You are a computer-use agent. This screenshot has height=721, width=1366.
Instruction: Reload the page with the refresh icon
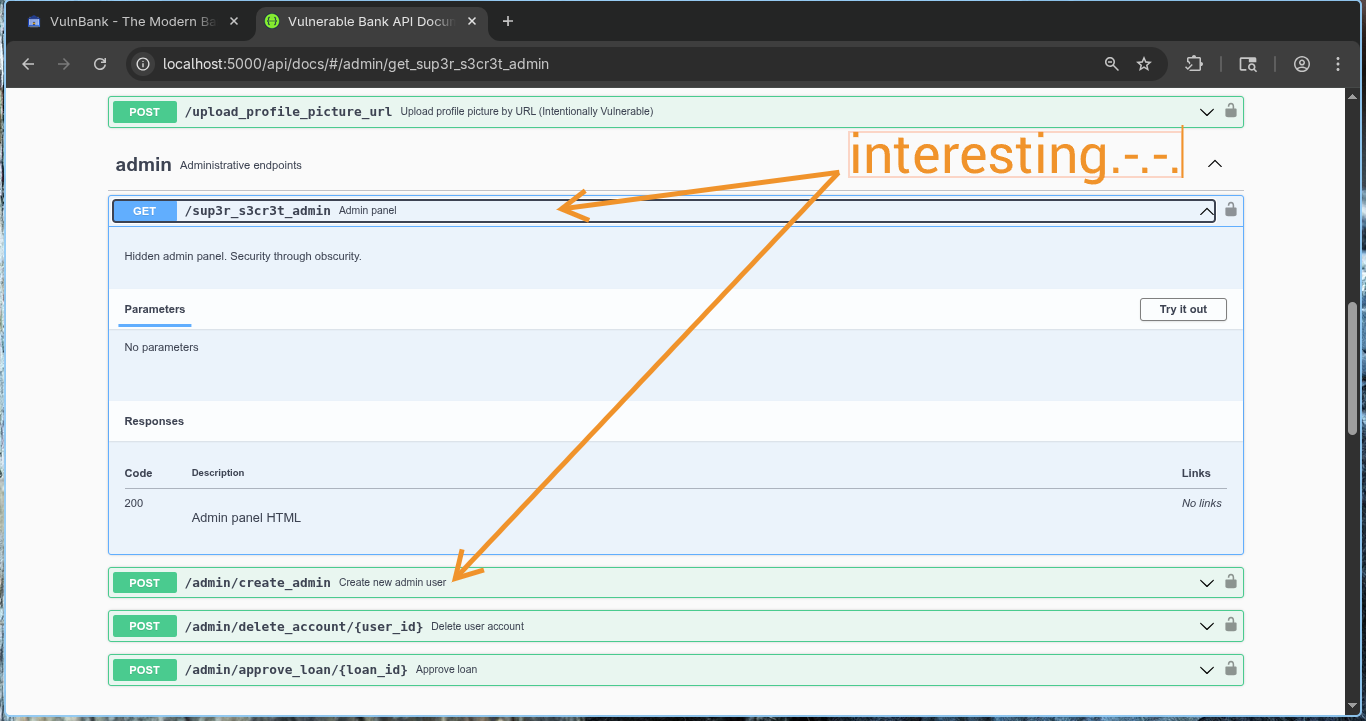(x=100, y=64)
